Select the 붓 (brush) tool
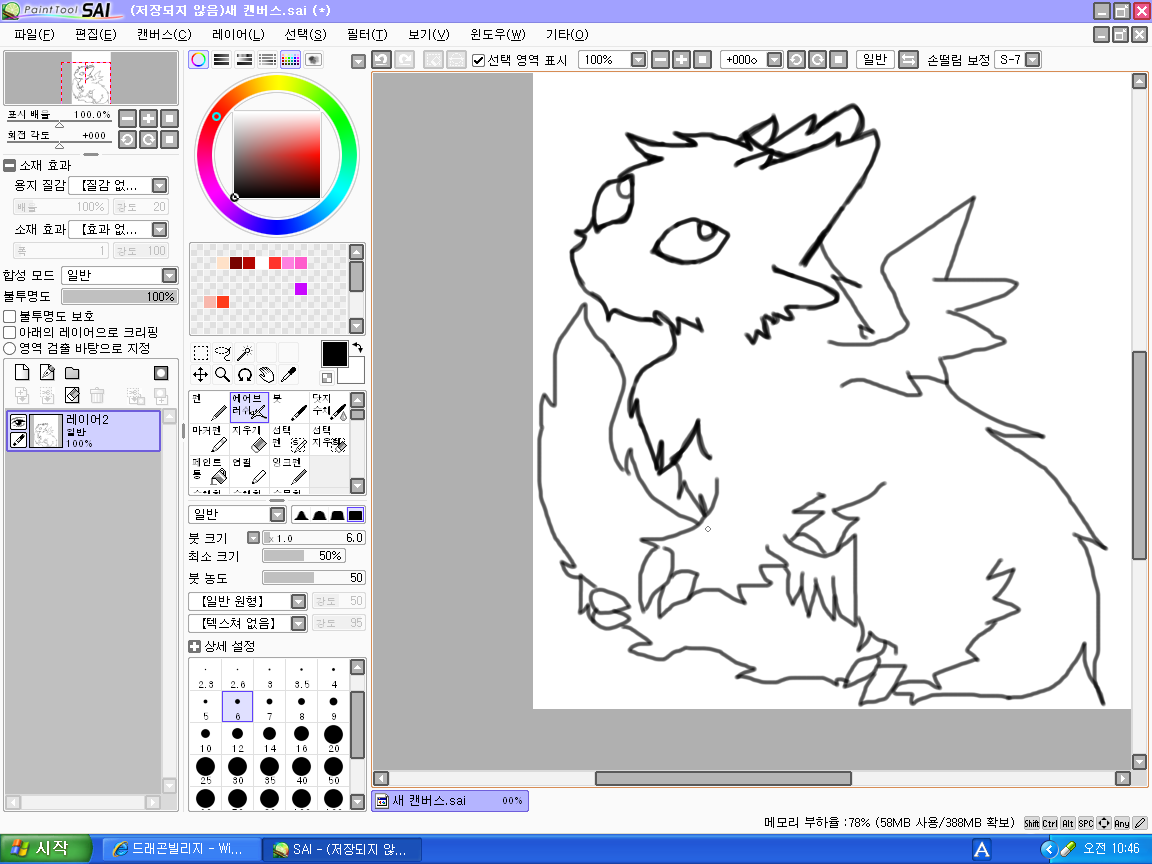The image size is (1152, 864). pyautogui.click(x=289, y=407)
